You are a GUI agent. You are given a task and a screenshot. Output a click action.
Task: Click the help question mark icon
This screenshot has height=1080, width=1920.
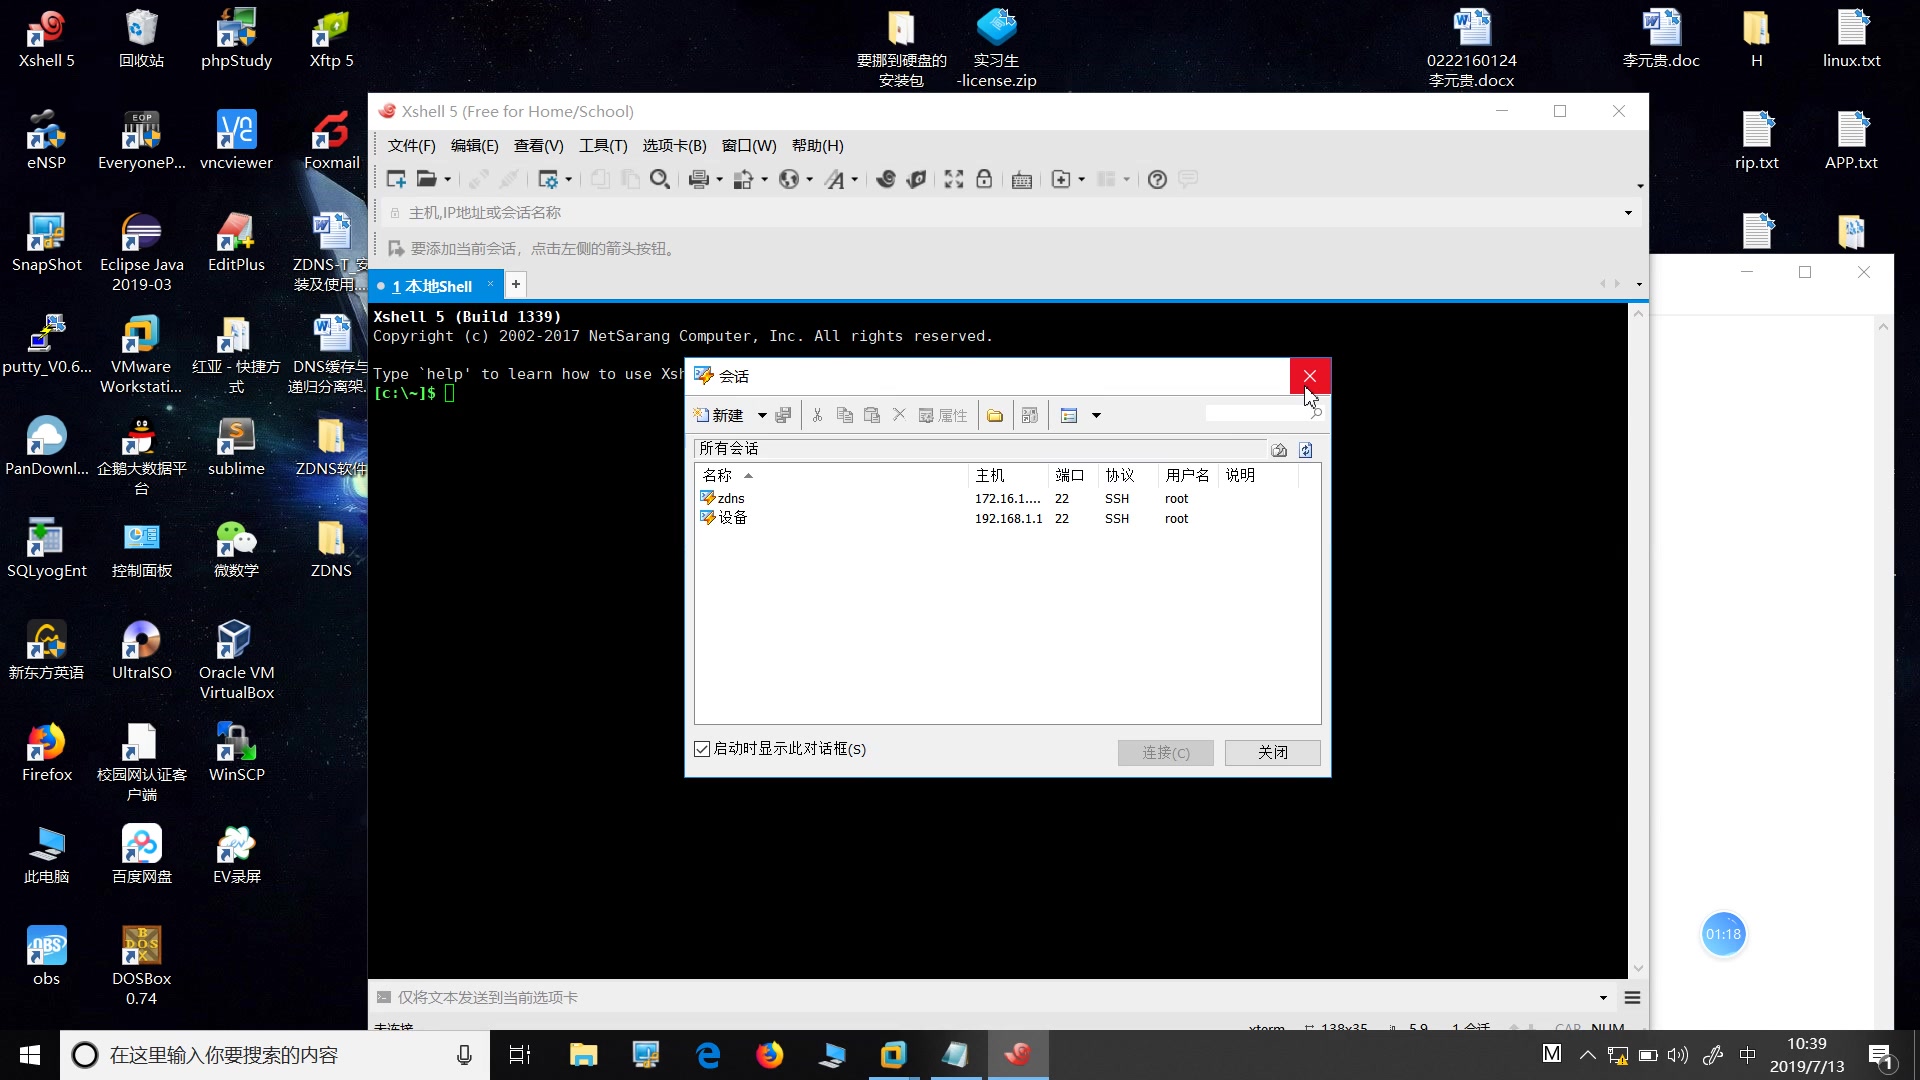click(1157, 179)
